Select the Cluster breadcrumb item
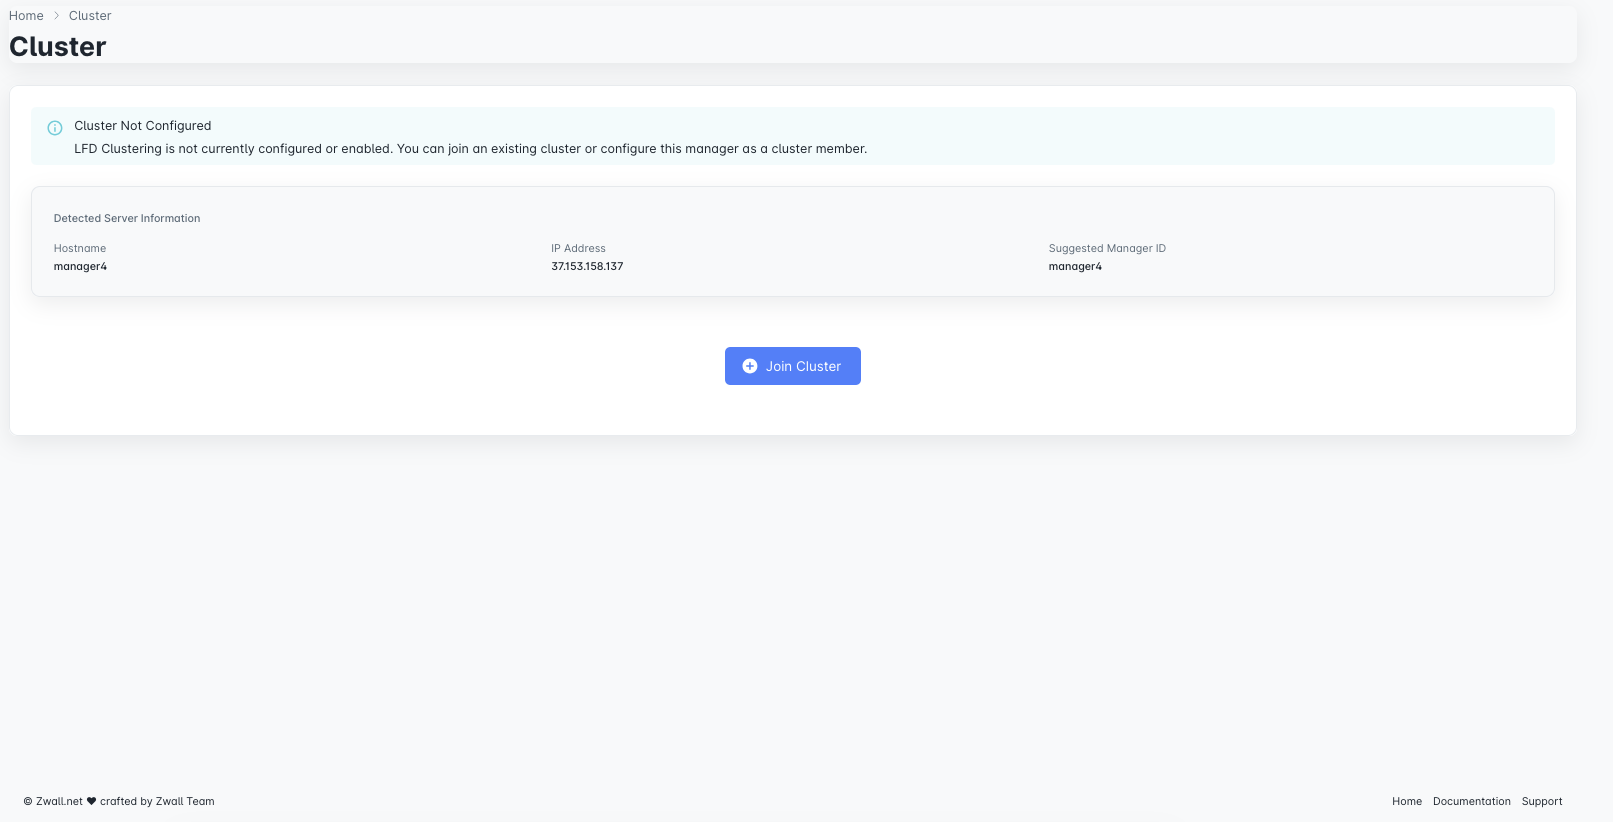1613x822 pixels. click(x=90, y=16)
